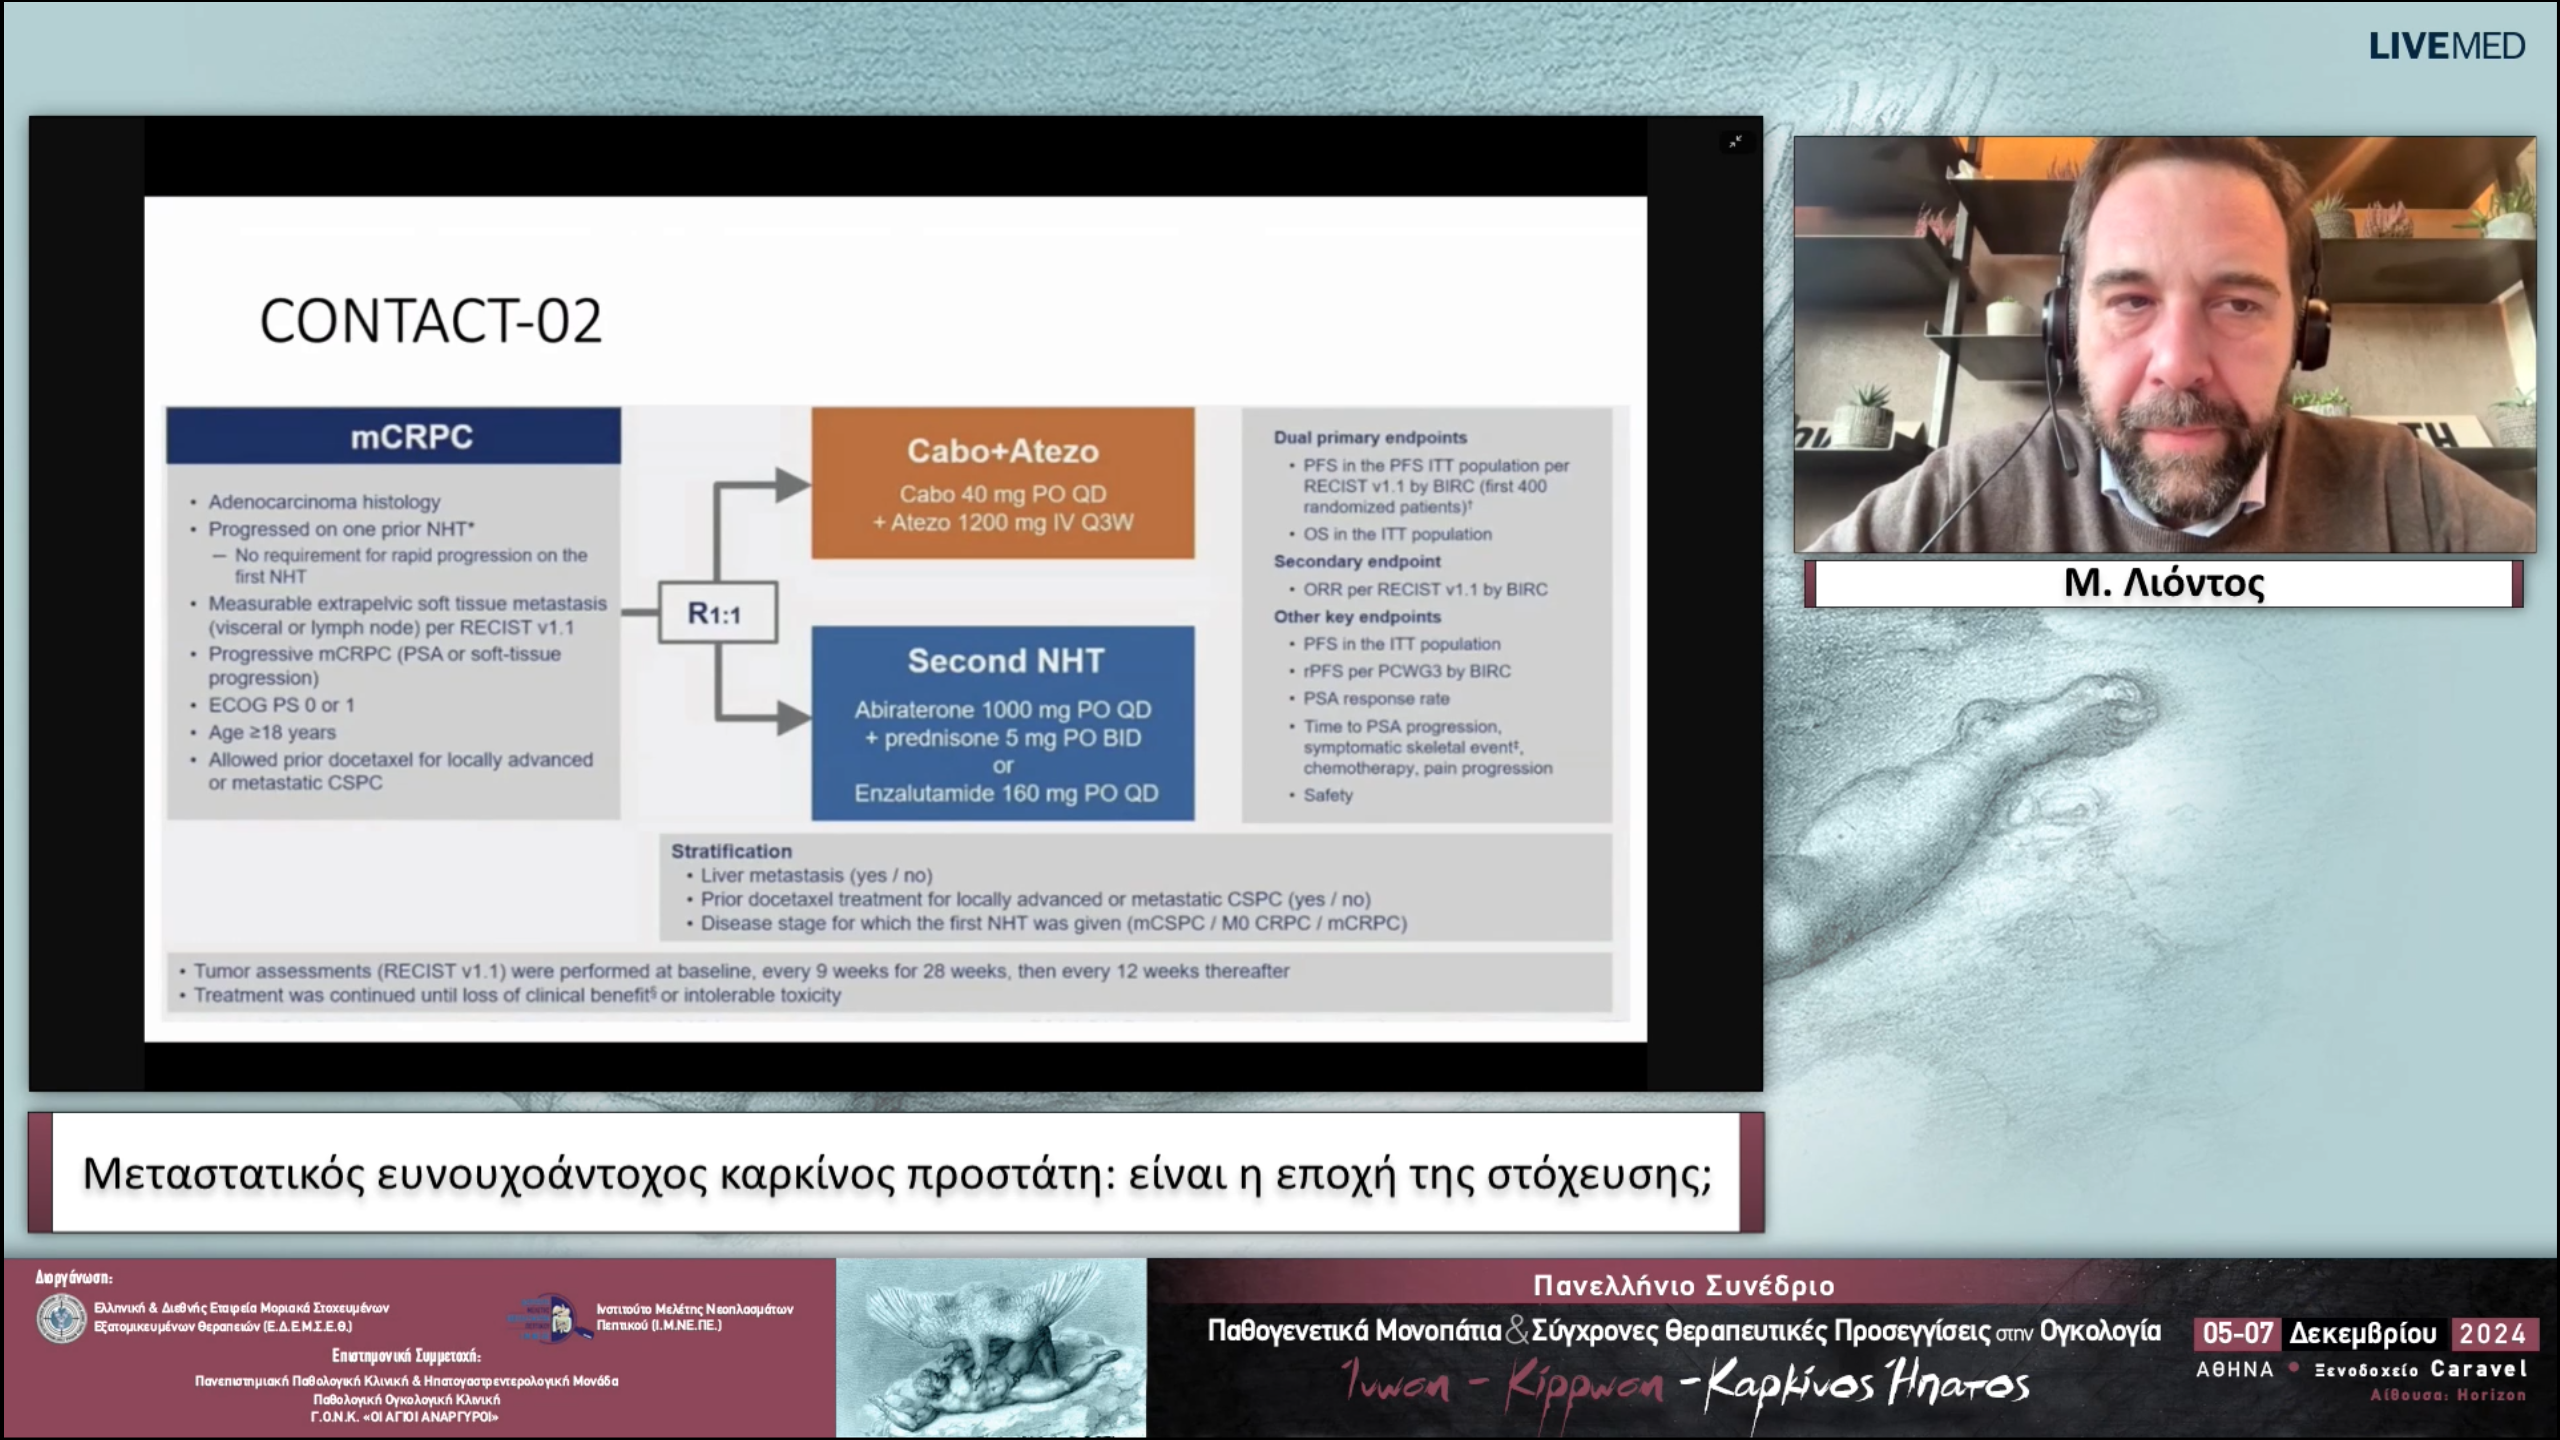The height and width of the screenshot is (1440, 2560).
Task: Click the Adenocarcinoma histology bullet
Action: pyautogui.click(x=324, y=502)
